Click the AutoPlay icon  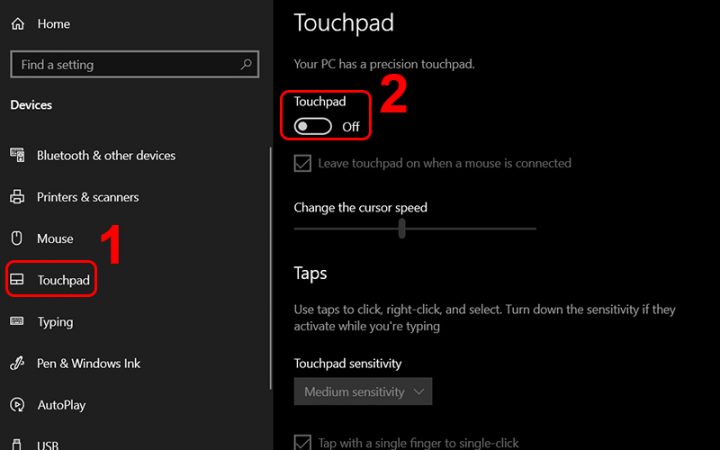point(17,406)
